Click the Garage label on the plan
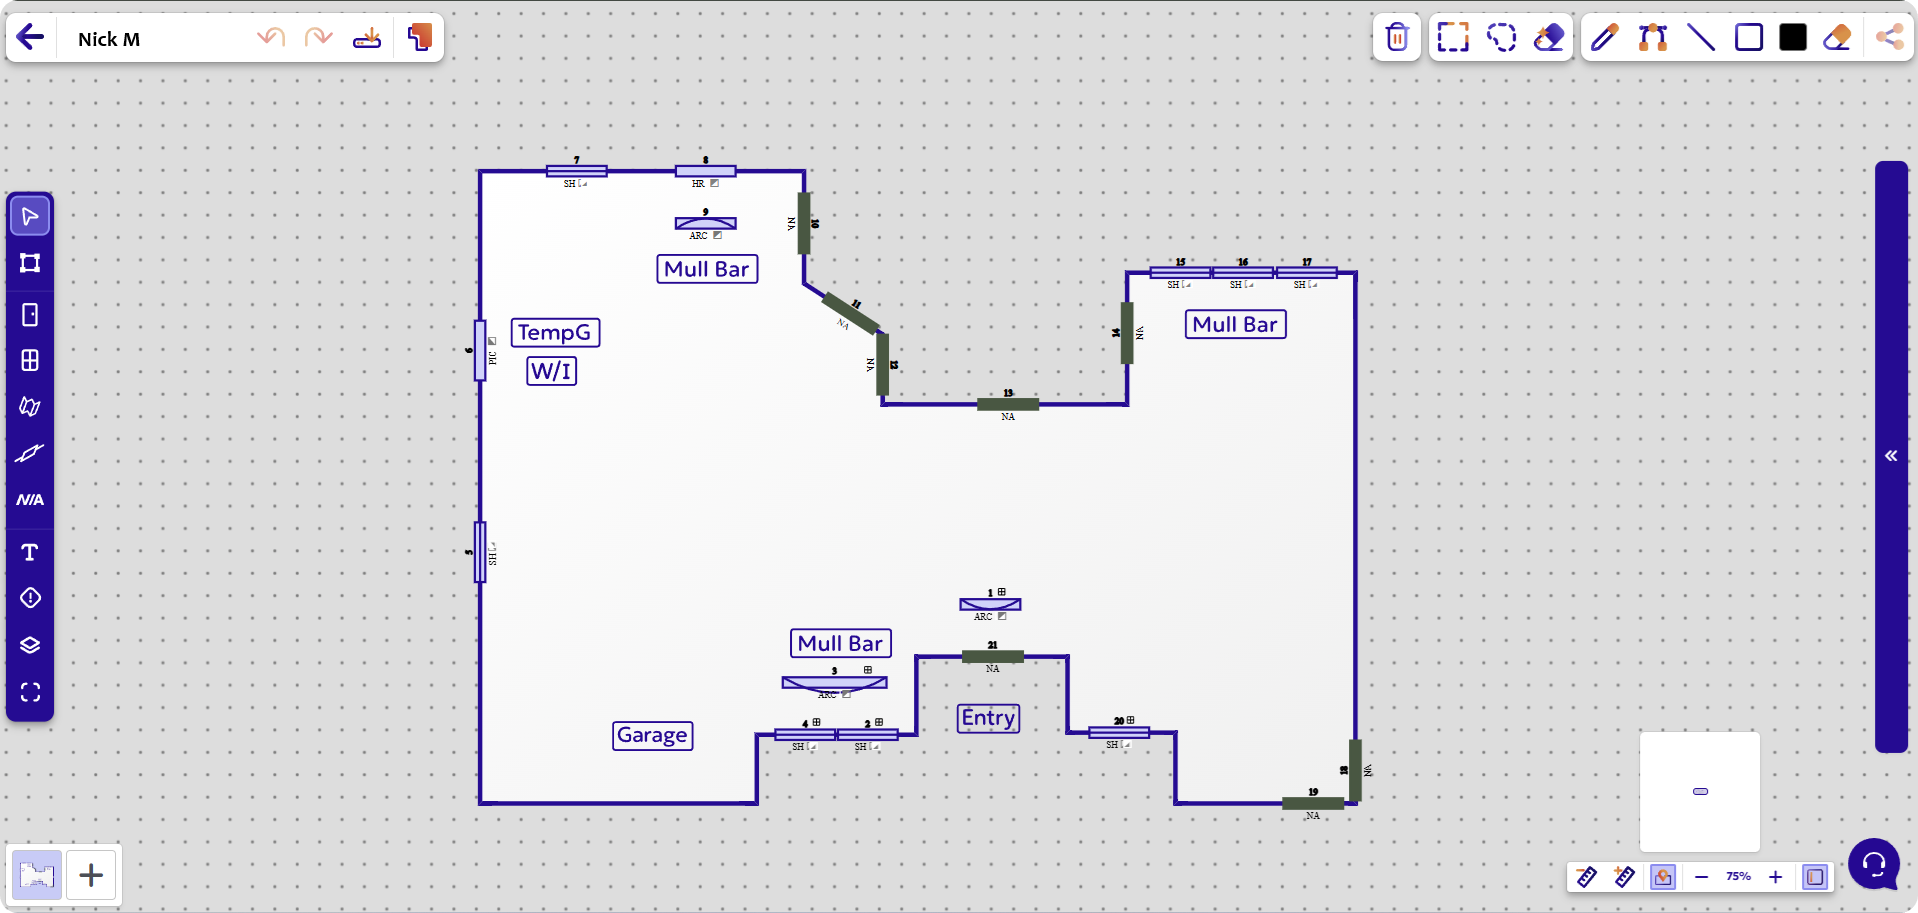 [652, 735]
